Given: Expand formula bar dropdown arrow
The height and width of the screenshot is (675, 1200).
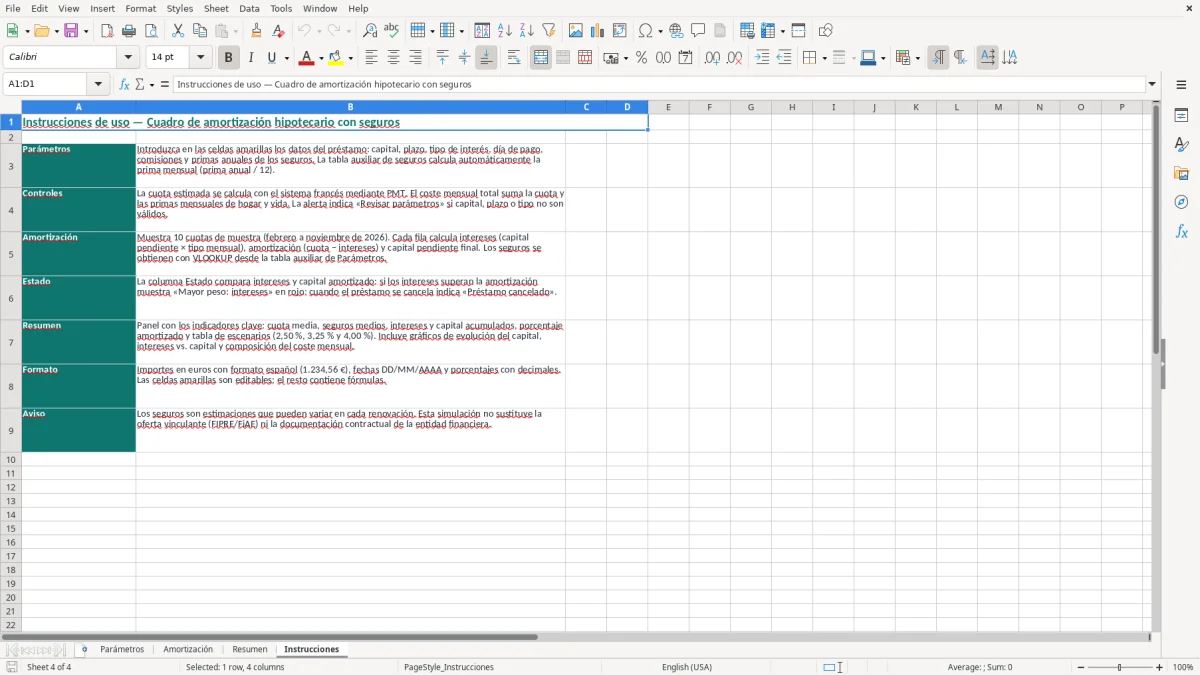Looking at the screenshot, I should [x=1153, y=85].
